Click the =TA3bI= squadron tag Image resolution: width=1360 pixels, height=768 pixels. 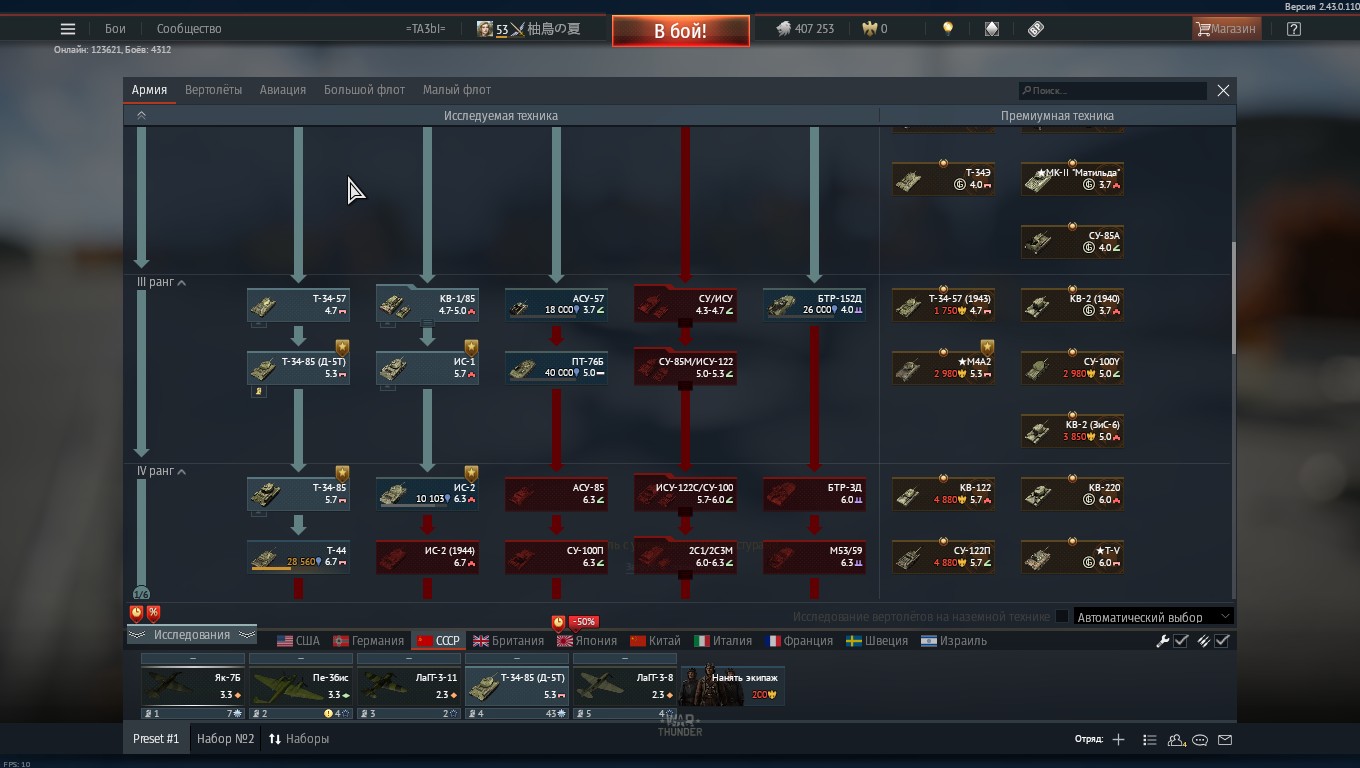pyautogui.click(x=426, y=29)
